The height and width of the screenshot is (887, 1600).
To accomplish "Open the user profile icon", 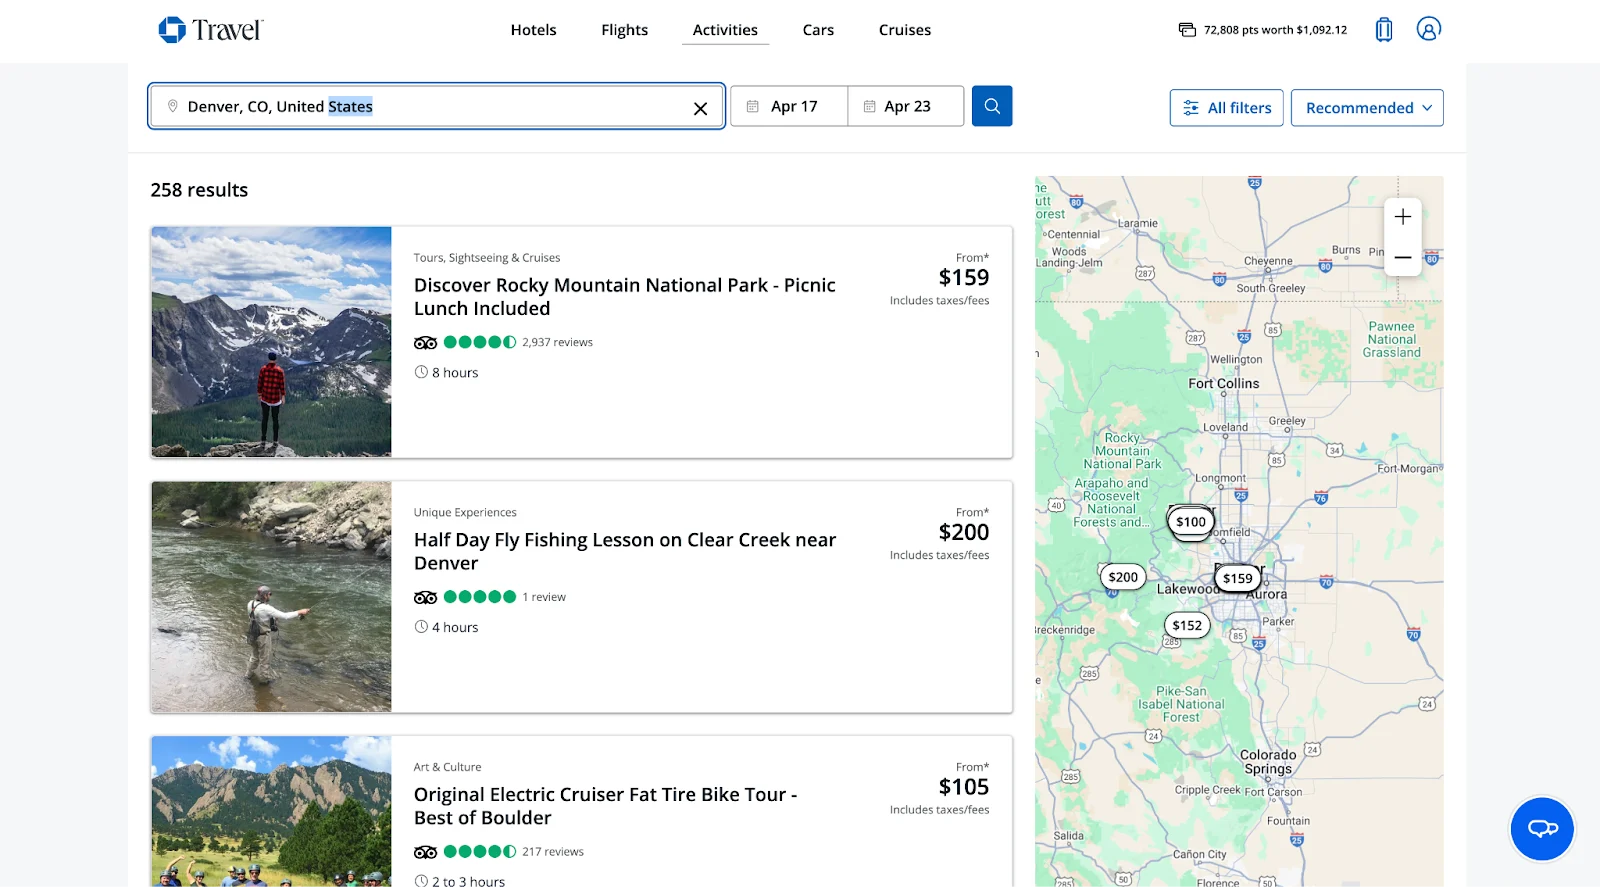I will [x=1428, y=29].
